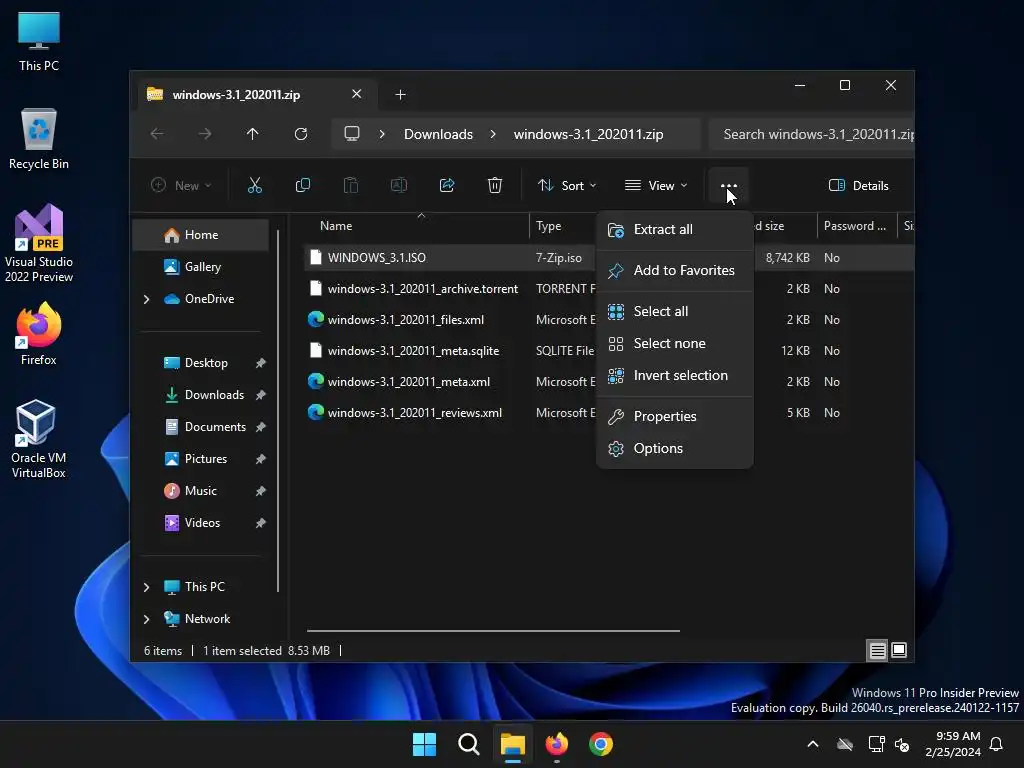The image size is (1024, 768).
Task: Expand the OneDrive tree node
Action: coord(146,299)
